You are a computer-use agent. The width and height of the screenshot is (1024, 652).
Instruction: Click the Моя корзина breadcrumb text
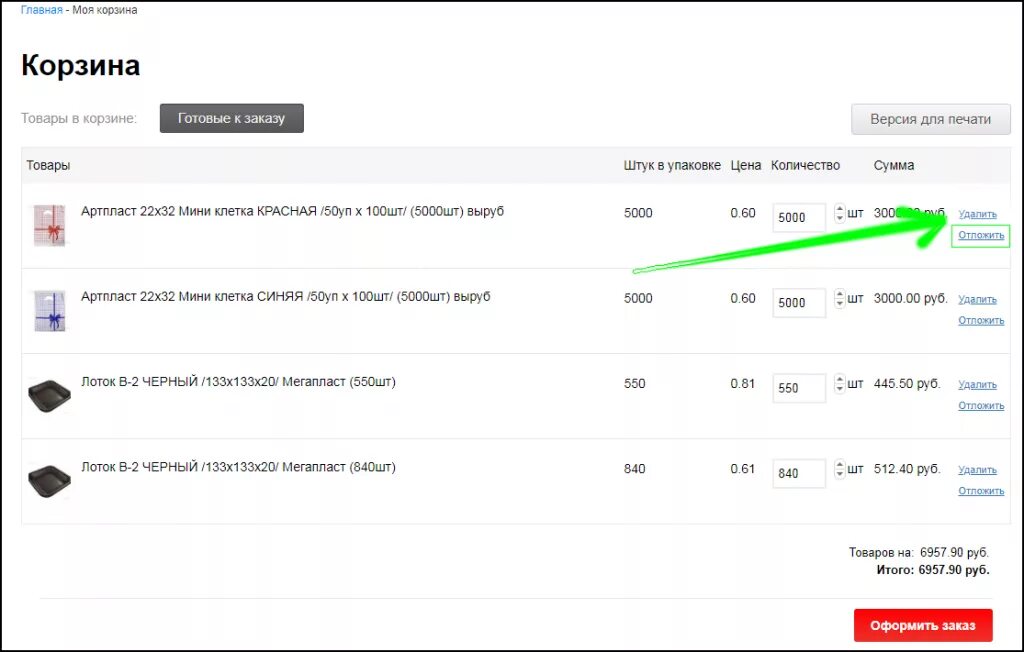[x=104, y=10]
